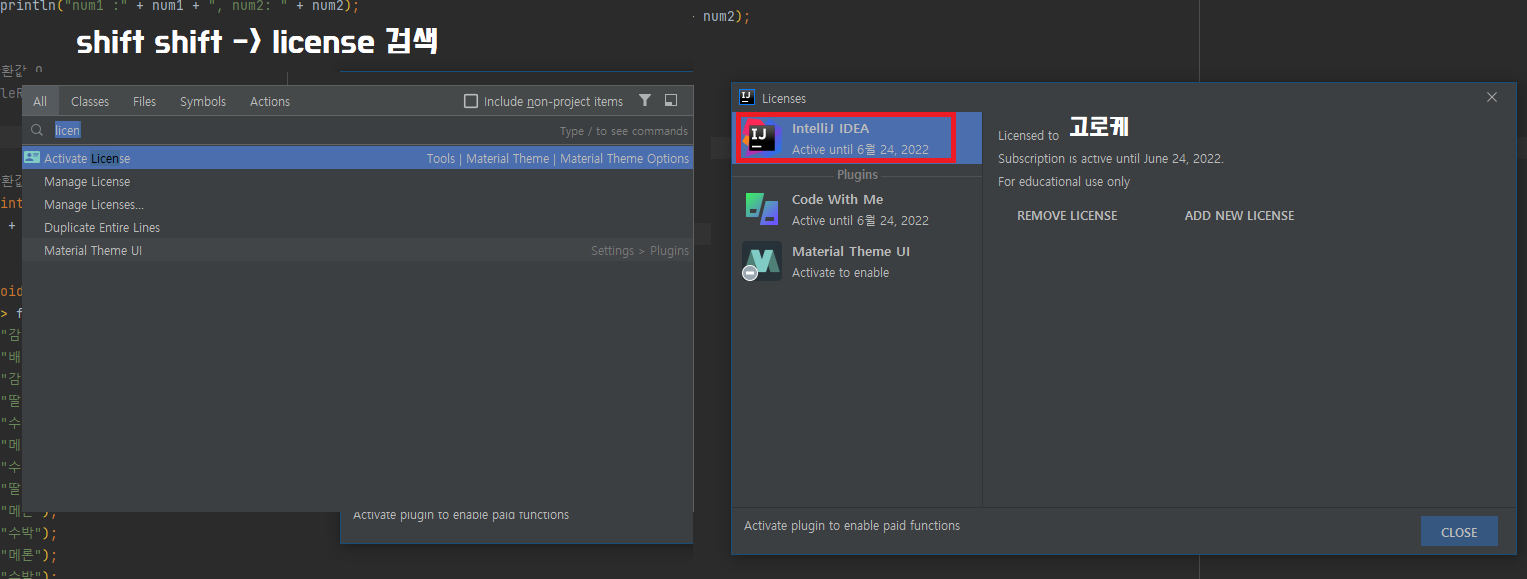The height and width of the screenshot is (579, 1527).
Task: Open the search filter funnel icon
Action: tap(645, 100)
